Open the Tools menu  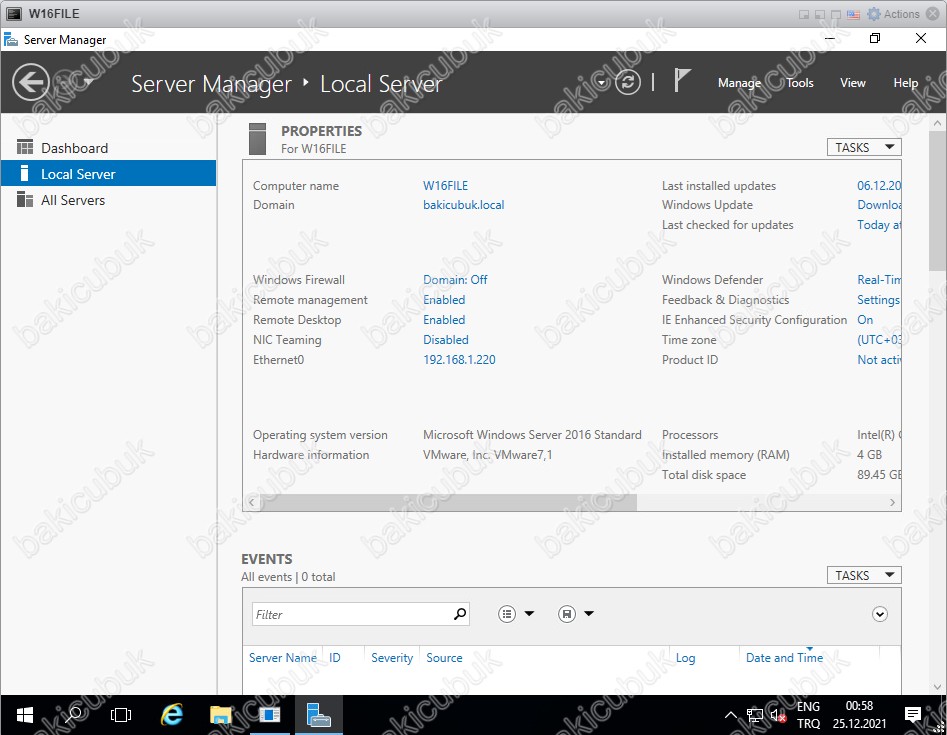pos(800,83)
